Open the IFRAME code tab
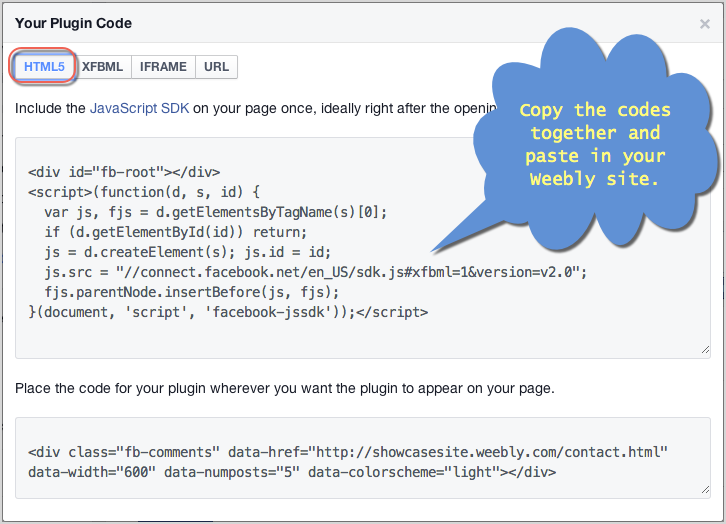This screenshot has width=726, height=524. click(163, 67)
